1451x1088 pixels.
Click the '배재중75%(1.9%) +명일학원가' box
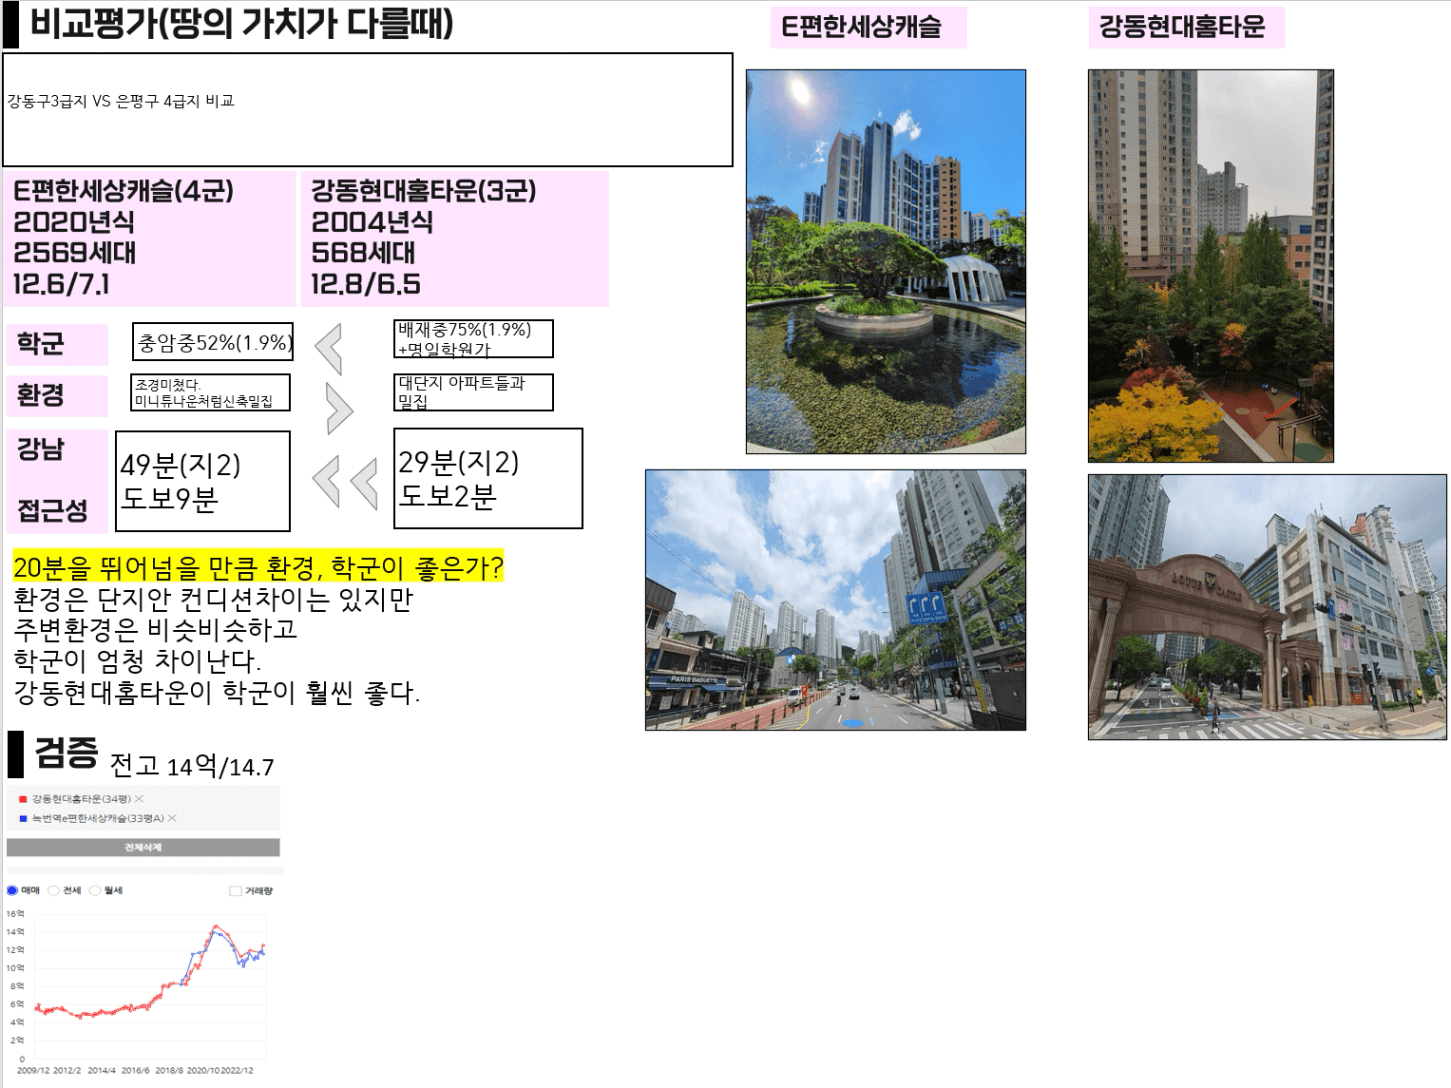473,338
